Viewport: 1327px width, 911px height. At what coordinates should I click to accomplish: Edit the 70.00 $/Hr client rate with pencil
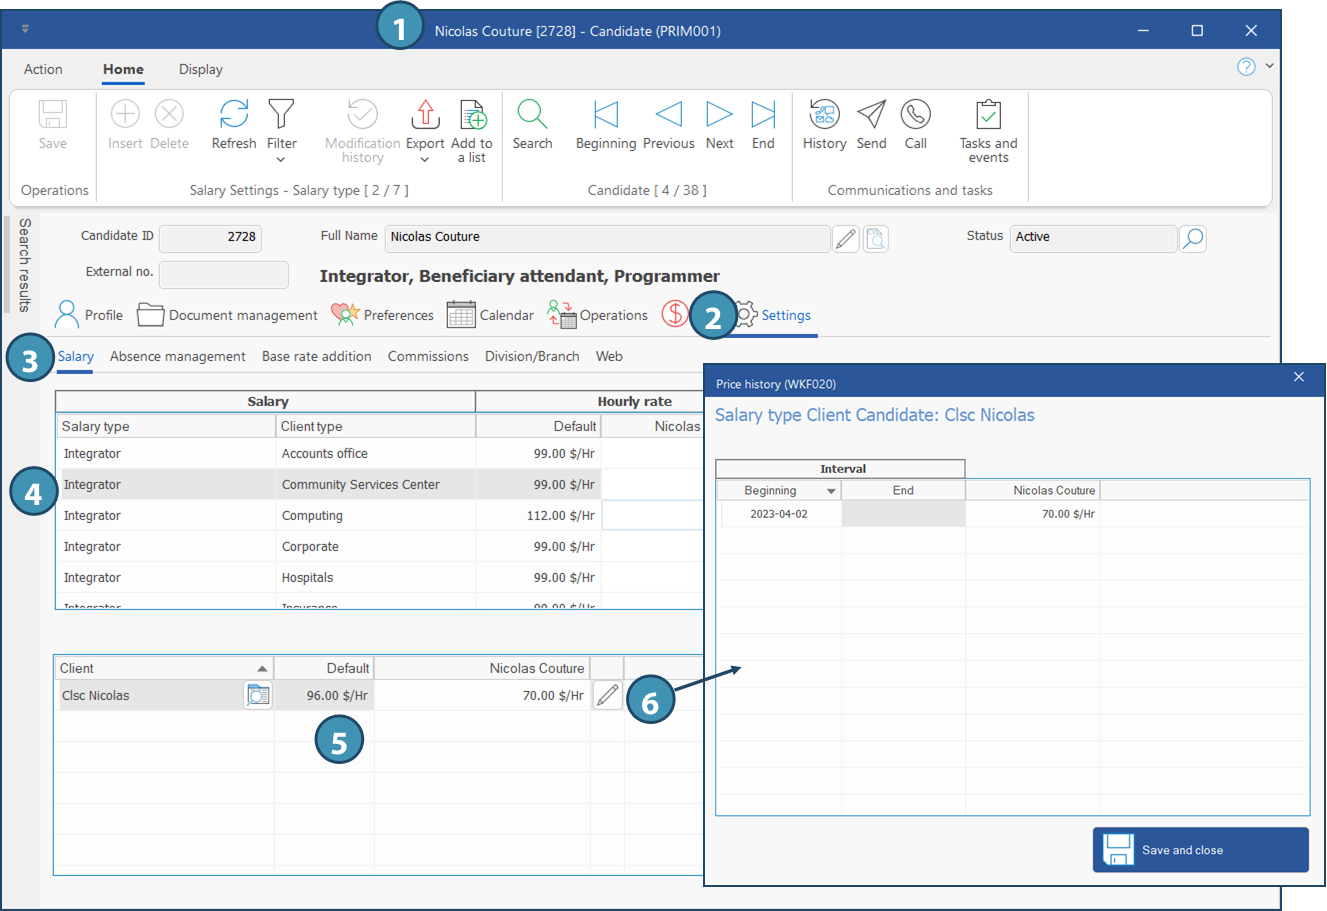click(607, 695)
